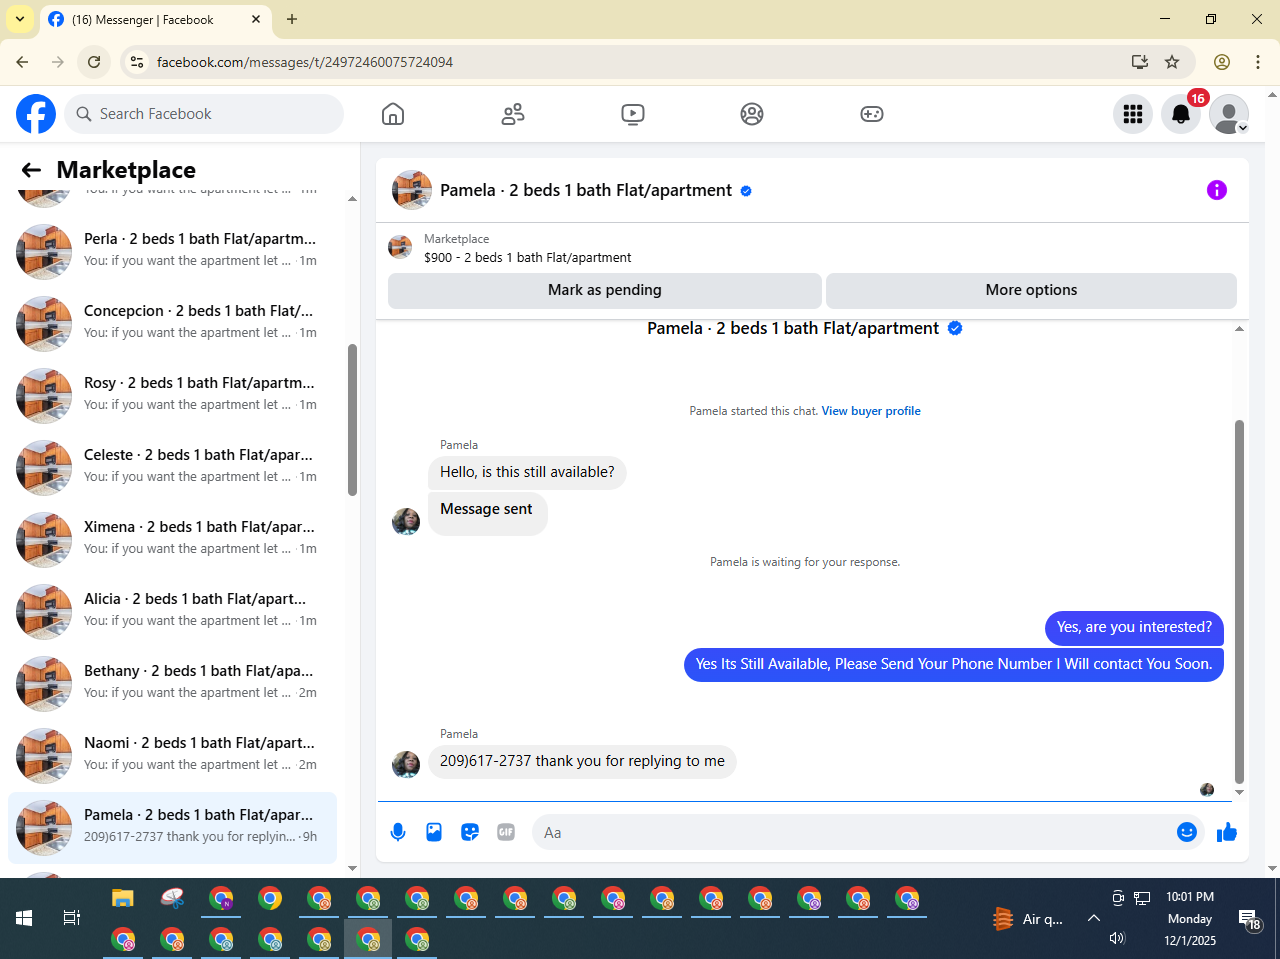Reload the page in Chrome

94,62
